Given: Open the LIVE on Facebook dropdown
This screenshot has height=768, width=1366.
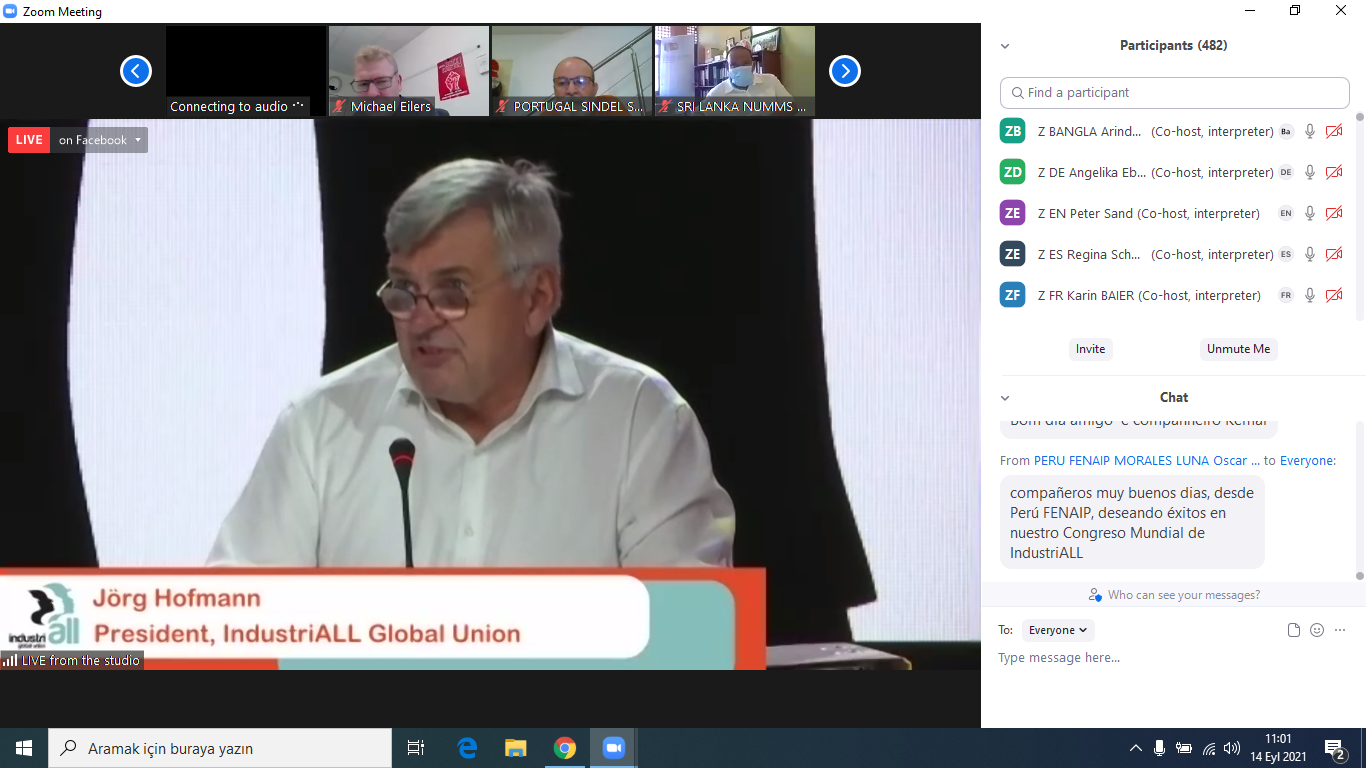Looking at the screenshot, I should coord(98,140).
